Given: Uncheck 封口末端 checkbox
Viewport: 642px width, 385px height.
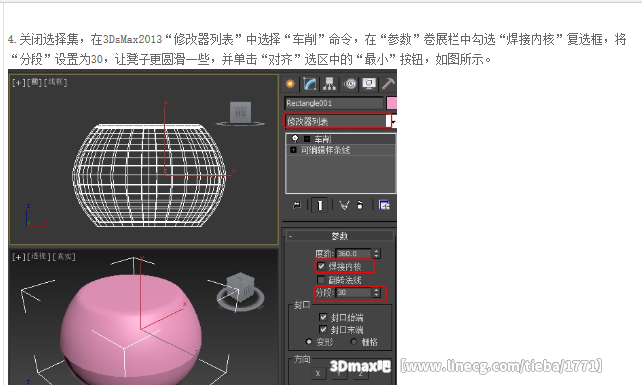Looking at the screenshot, I should [323, 329].
